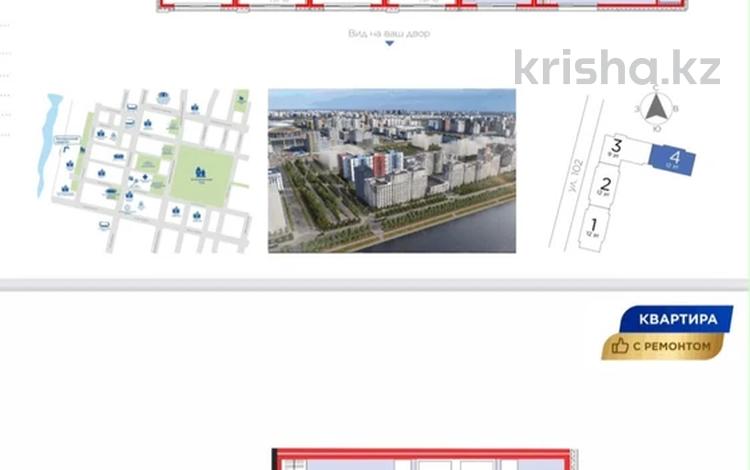The width and height of the screenshot is (750, 470).
Task: Click the thumbs-up icon on the gold badge
Action: point(620,345)
